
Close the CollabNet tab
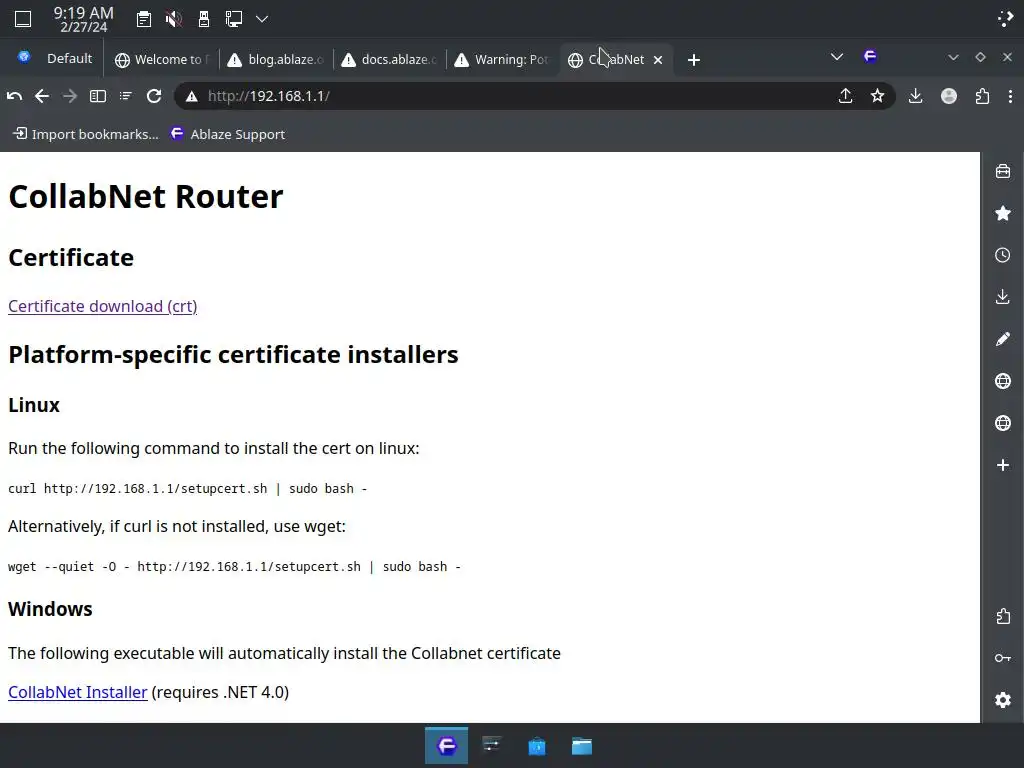click(658, 60)
